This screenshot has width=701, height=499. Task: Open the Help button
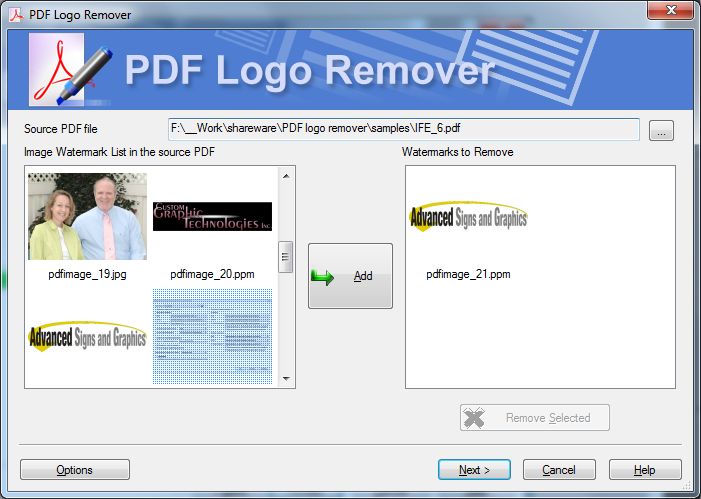pyautogui.click(x=645, y=470)
